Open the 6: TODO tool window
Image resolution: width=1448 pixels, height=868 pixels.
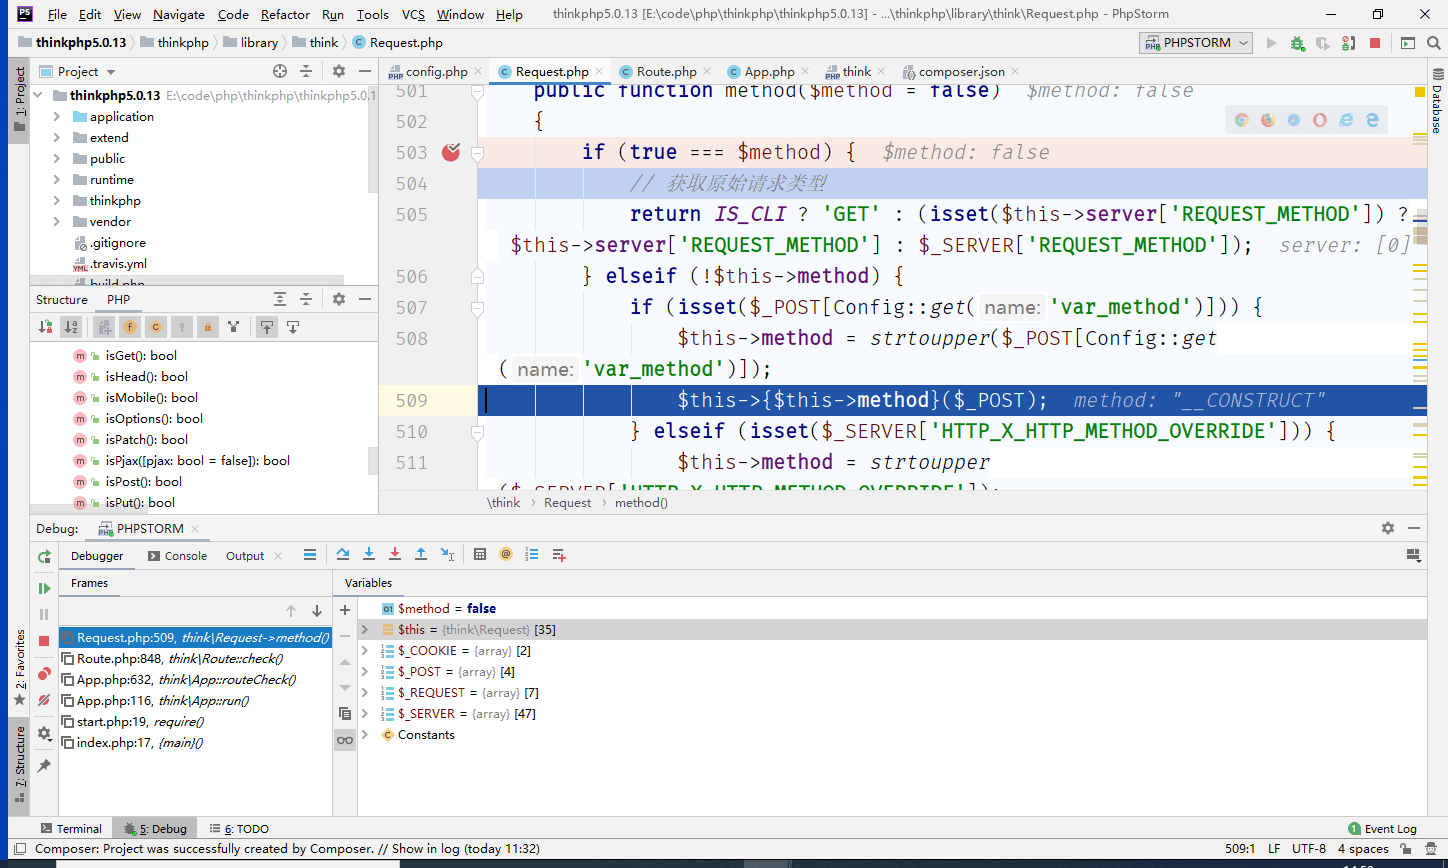pyautogui.click(x=239, y=829)
